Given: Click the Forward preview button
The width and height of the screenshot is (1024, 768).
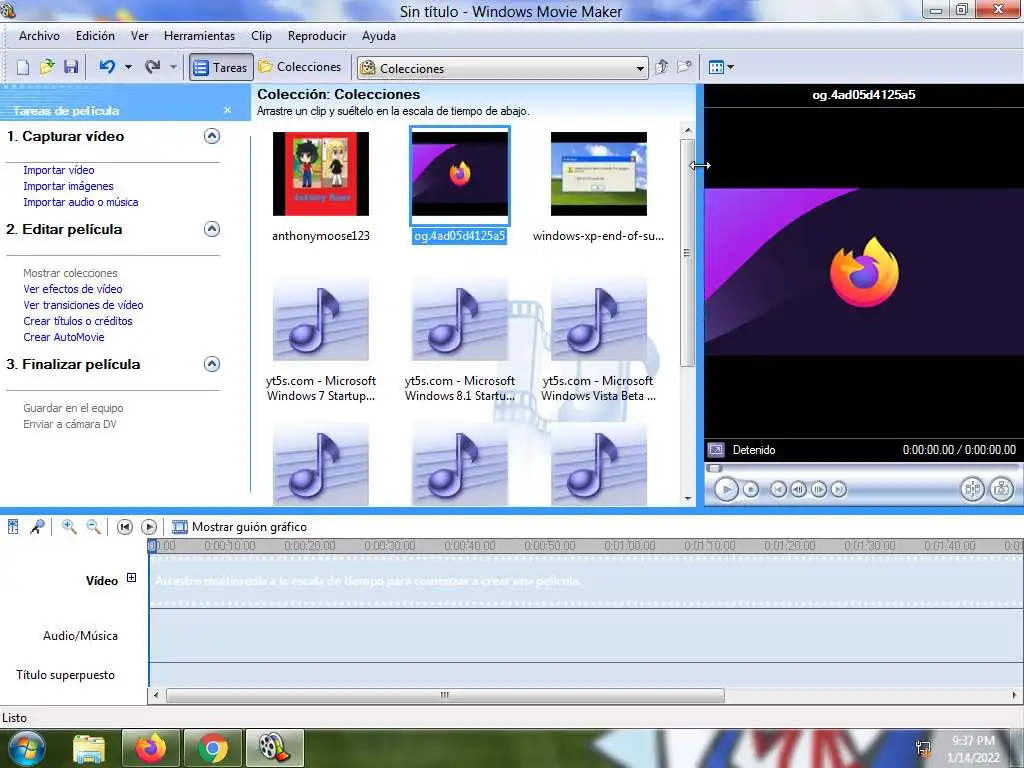Looking at the screenshot, I should 839,489.
